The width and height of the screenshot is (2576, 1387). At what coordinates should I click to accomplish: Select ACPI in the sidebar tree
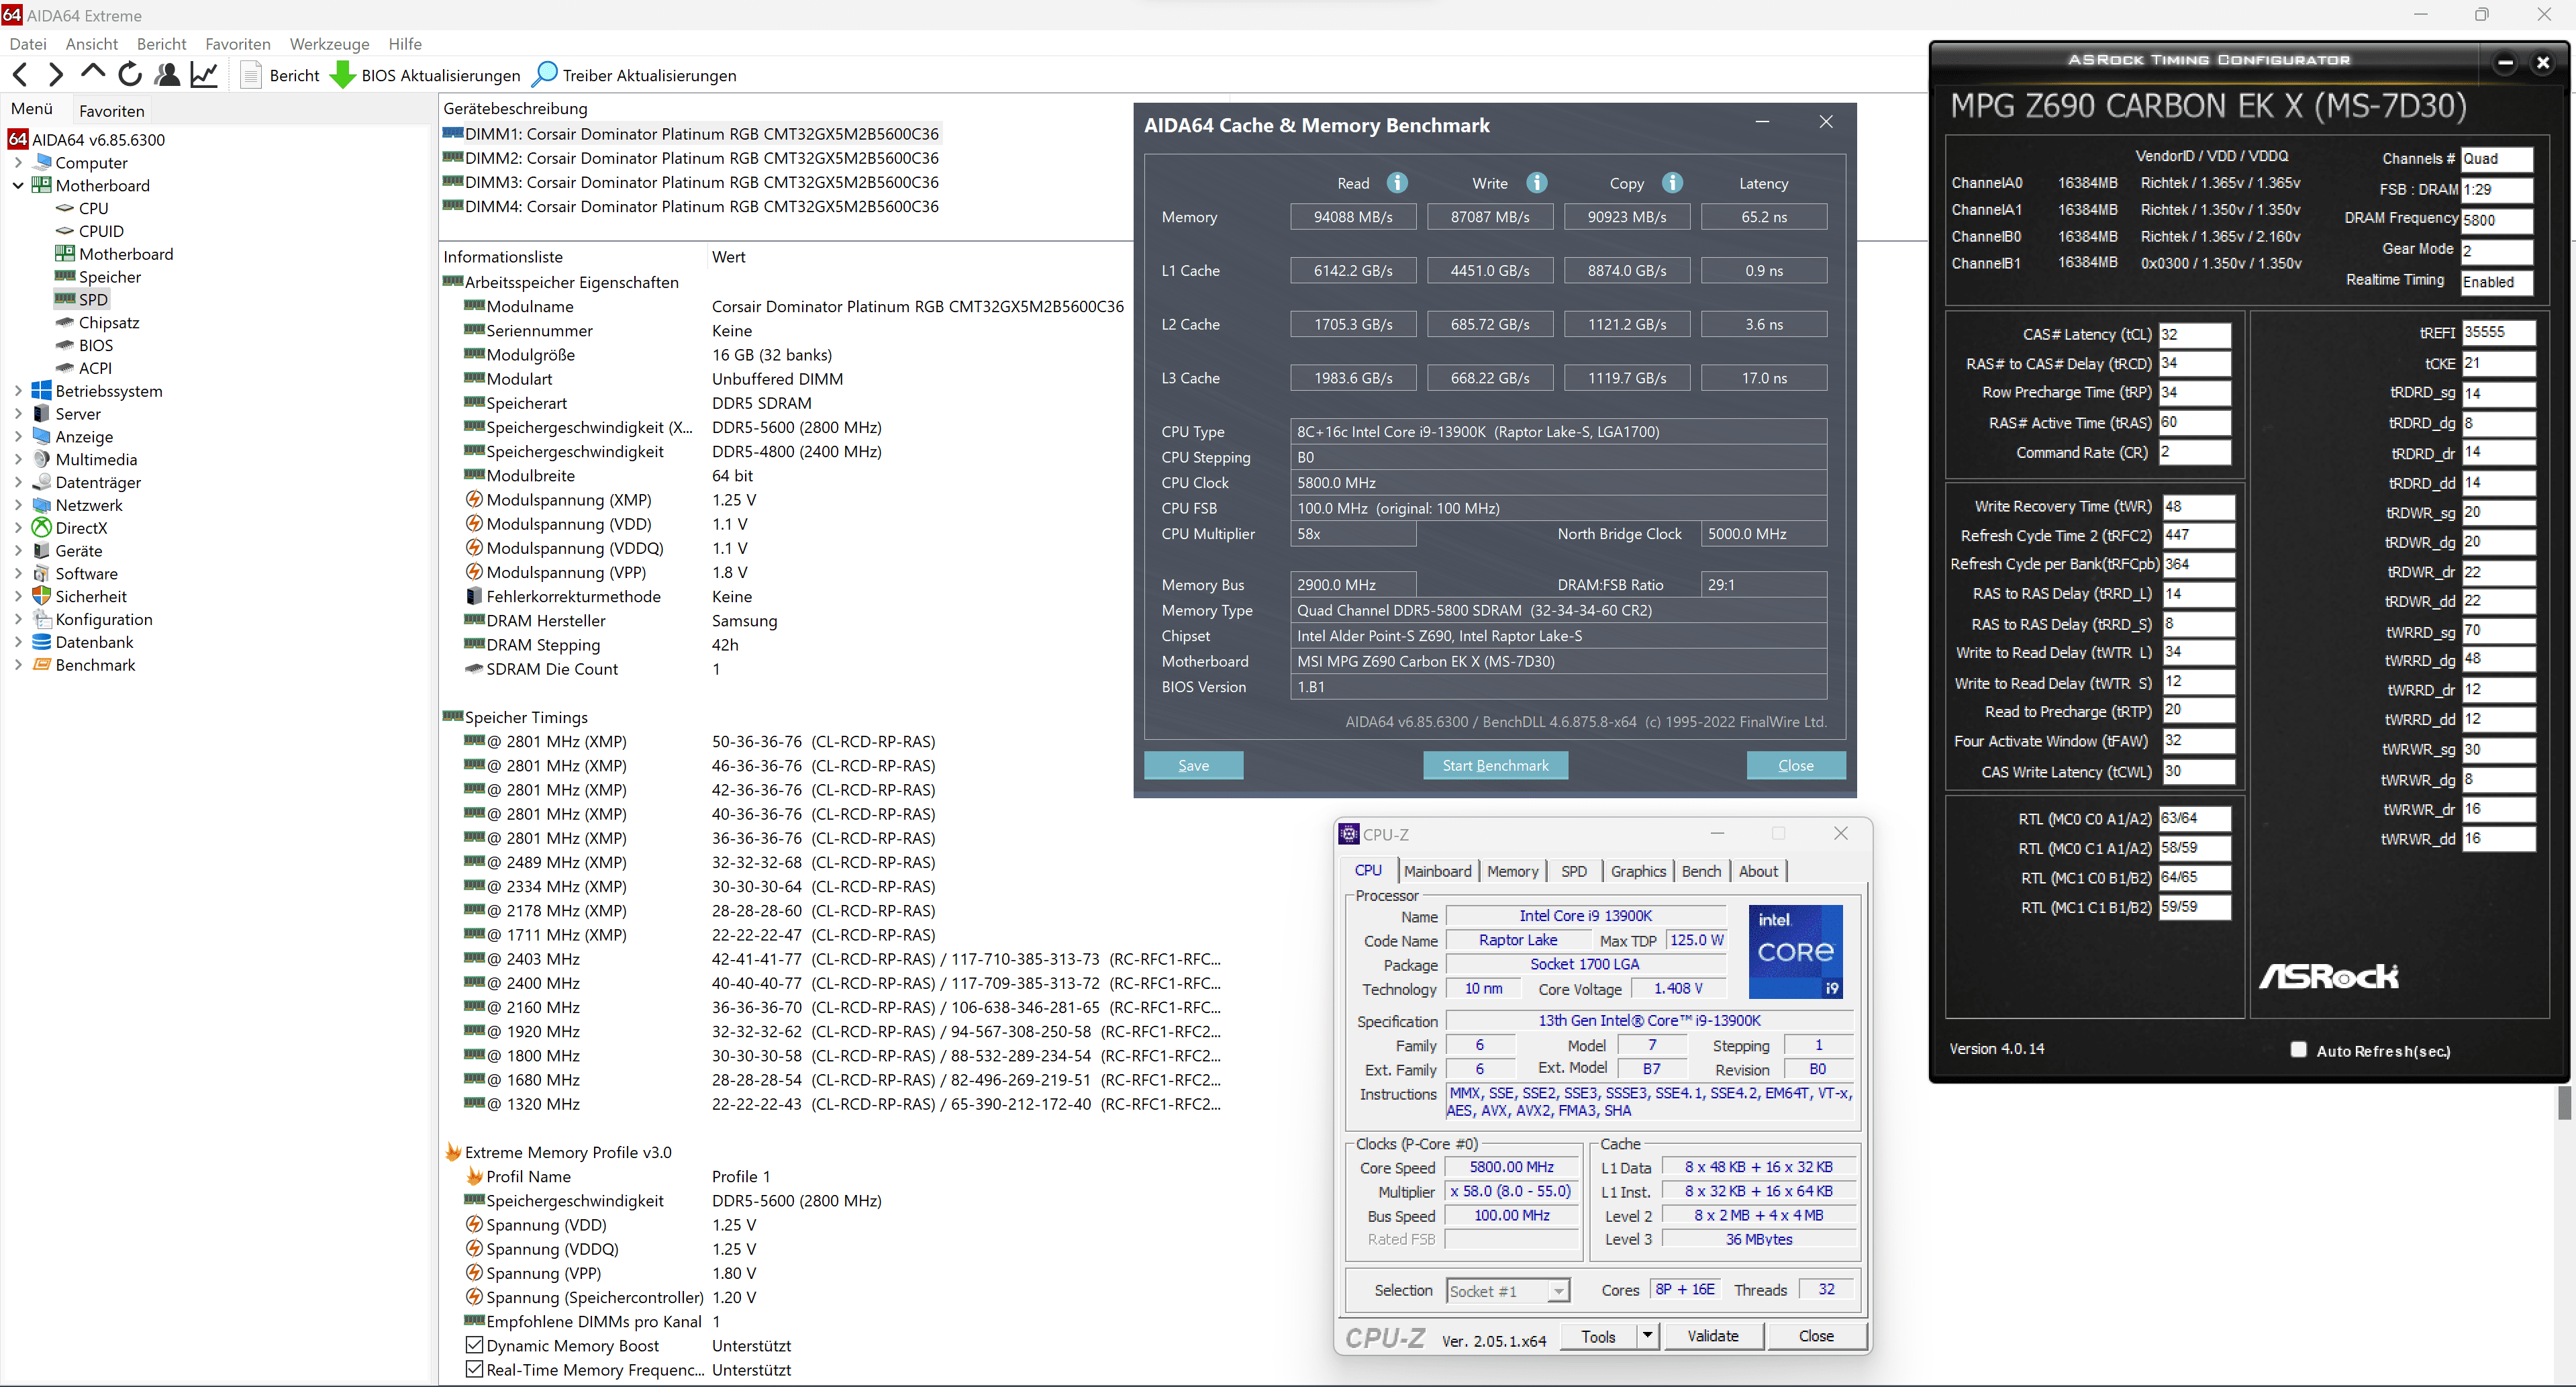pos(95,368)
